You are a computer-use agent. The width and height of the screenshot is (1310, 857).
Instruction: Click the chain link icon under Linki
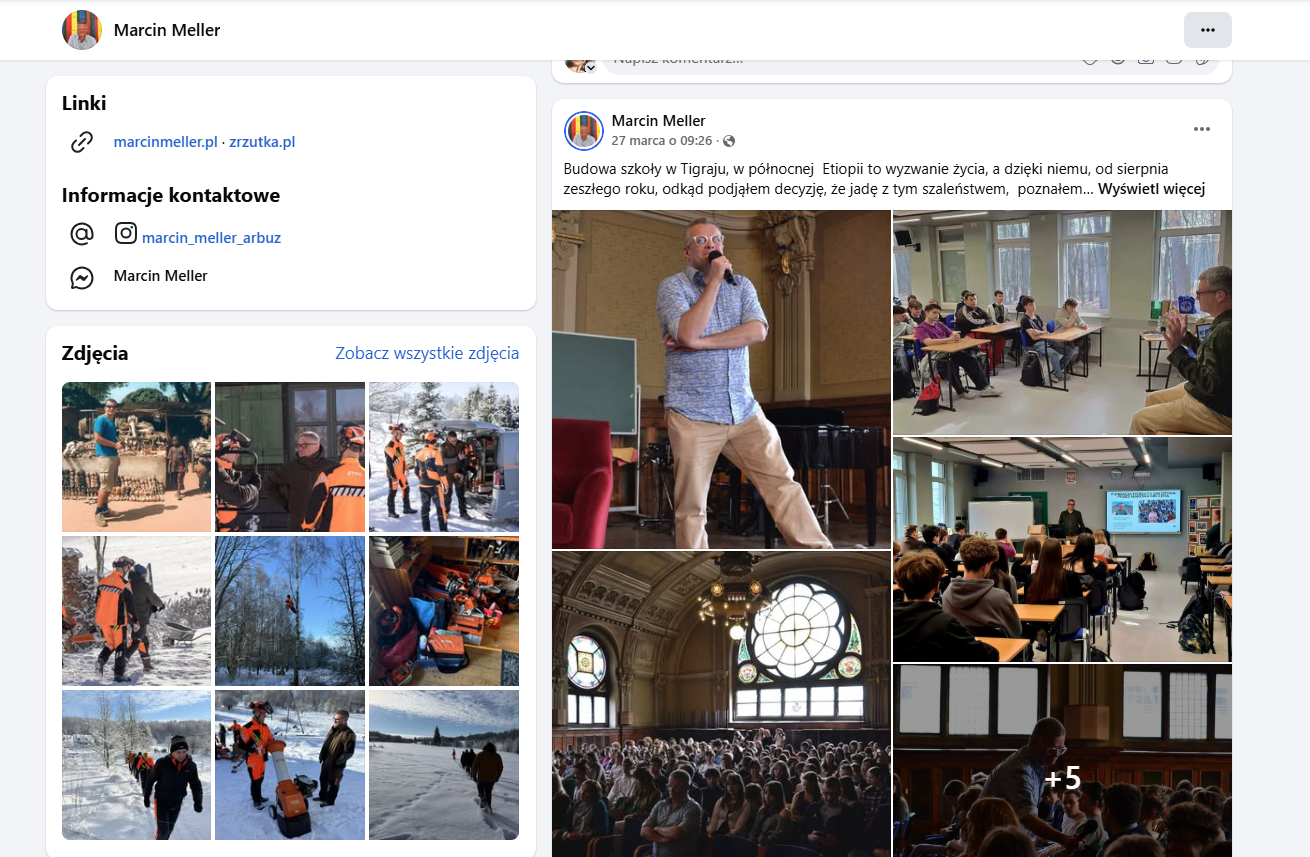point(82,142)
